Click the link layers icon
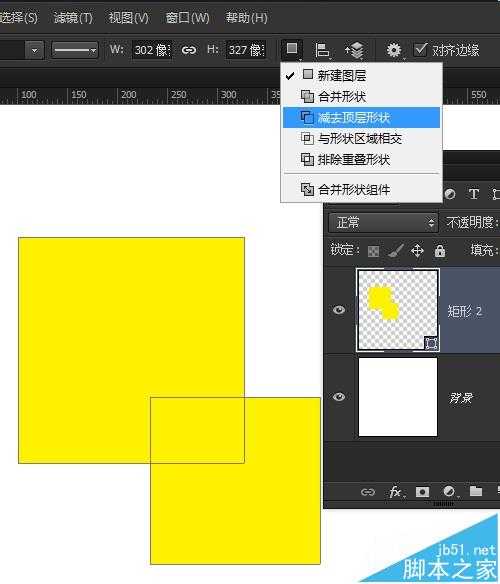Image resolution: width=500 pixels, height=584 pixels. coord(368,492)
